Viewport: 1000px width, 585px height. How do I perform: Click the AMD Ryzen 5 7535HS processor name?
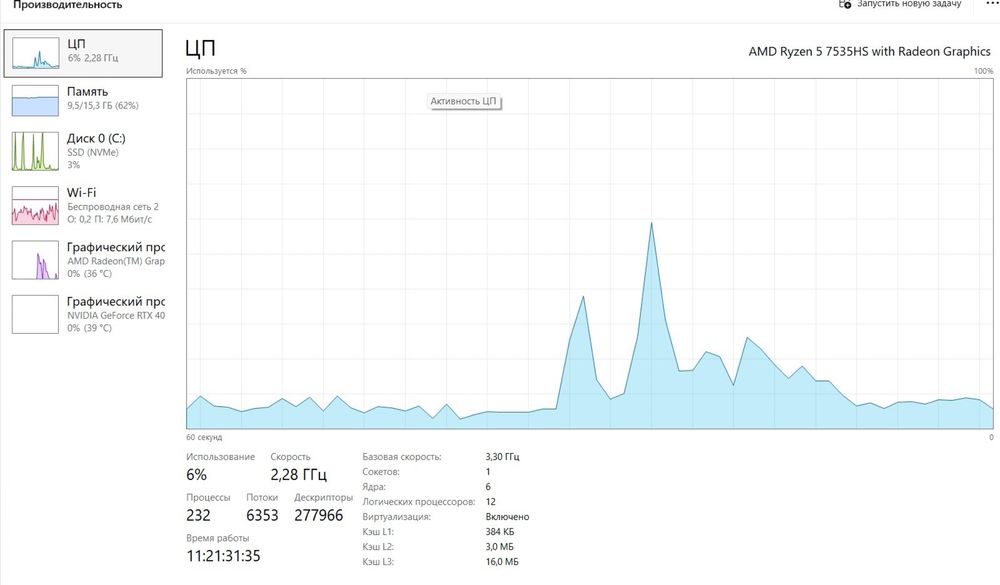click(869, 52)
